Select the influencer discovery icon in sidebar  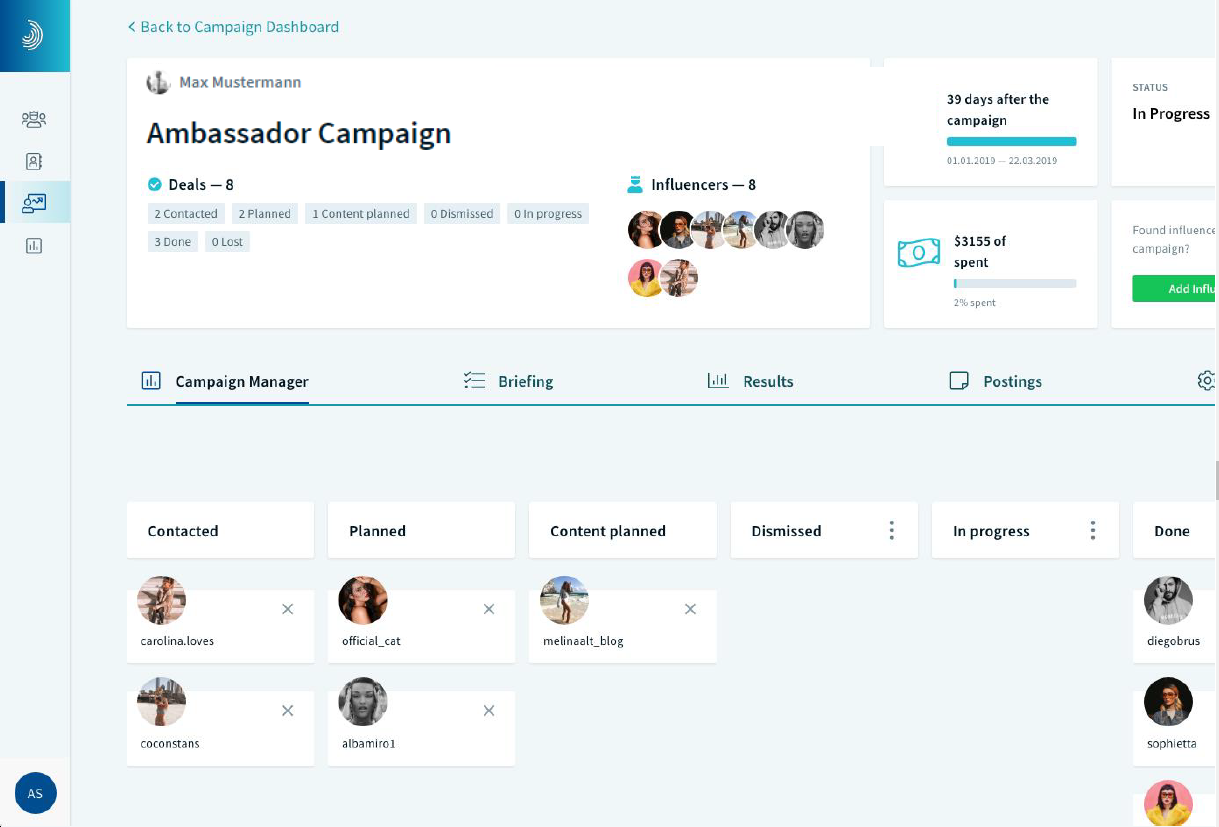(34, 119)
